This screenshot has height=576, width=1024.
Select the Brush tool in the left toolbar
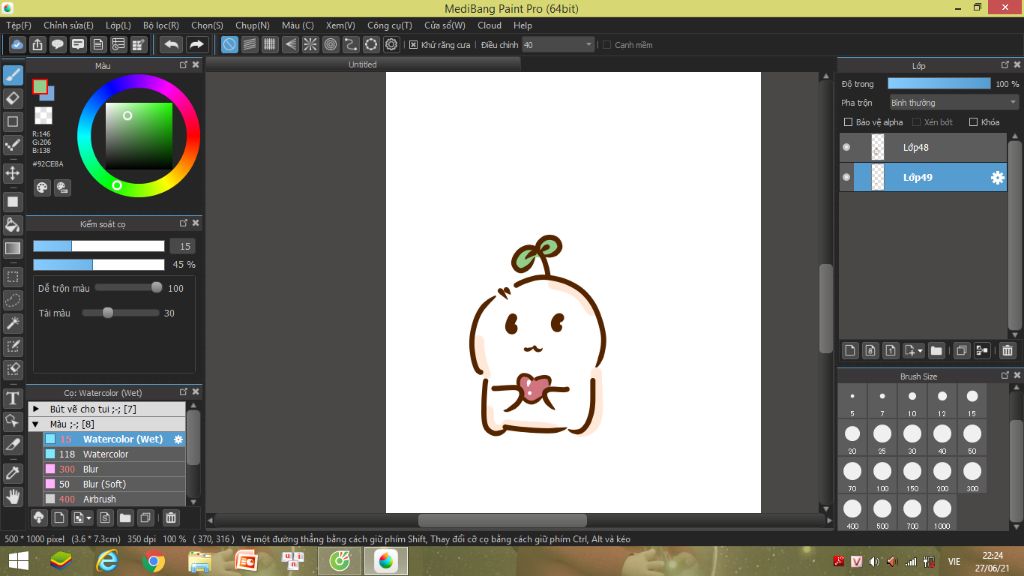pos(13,75)
